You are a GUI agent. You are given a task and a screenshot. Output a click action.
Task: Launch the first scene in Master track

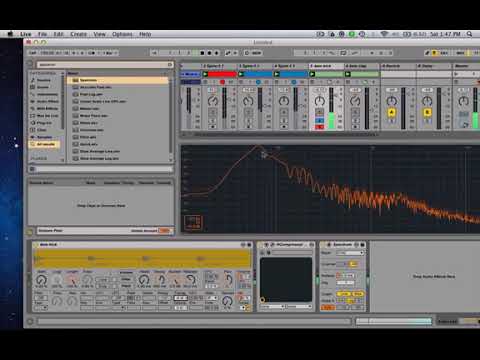point(457,74)
